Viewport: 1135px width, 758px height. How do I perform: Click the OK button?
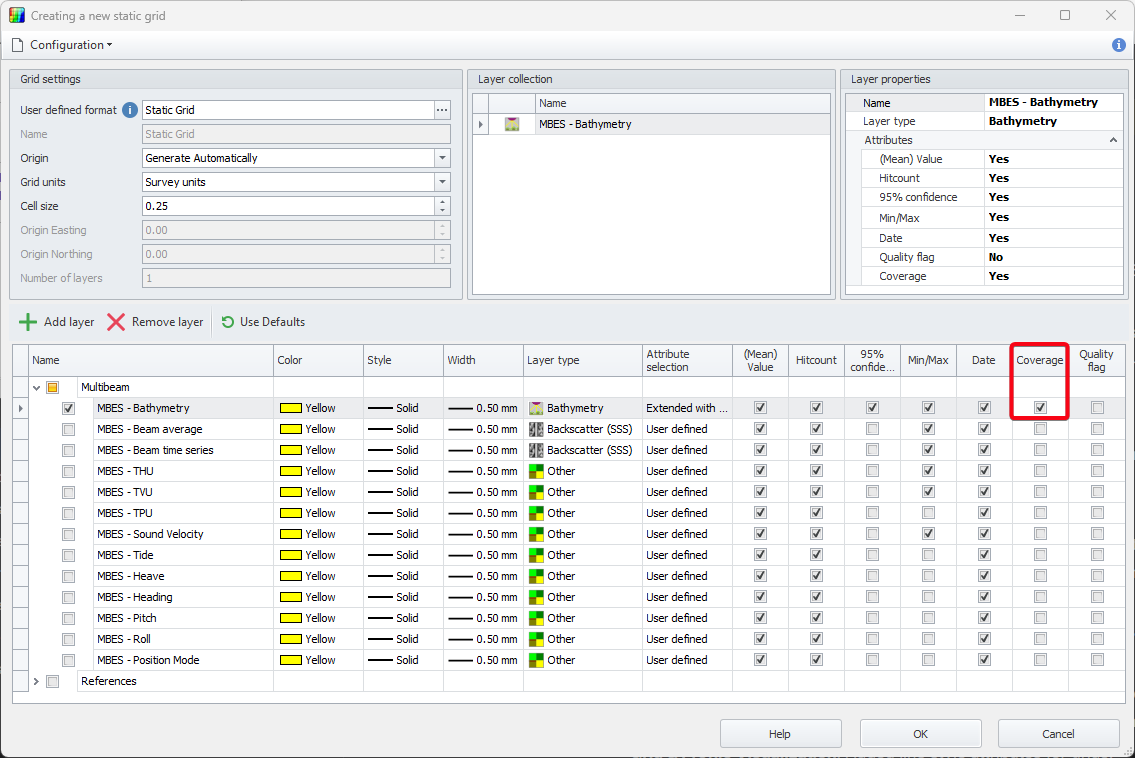click(920, 734)
